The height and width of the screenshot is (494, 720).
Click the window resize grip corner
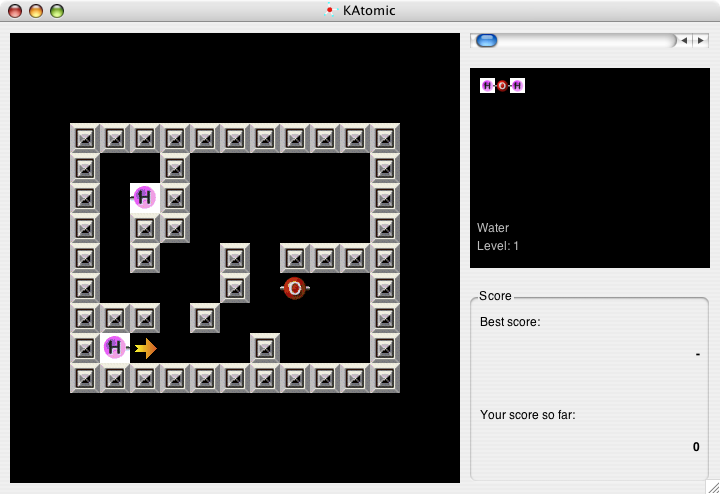[713, 487]
